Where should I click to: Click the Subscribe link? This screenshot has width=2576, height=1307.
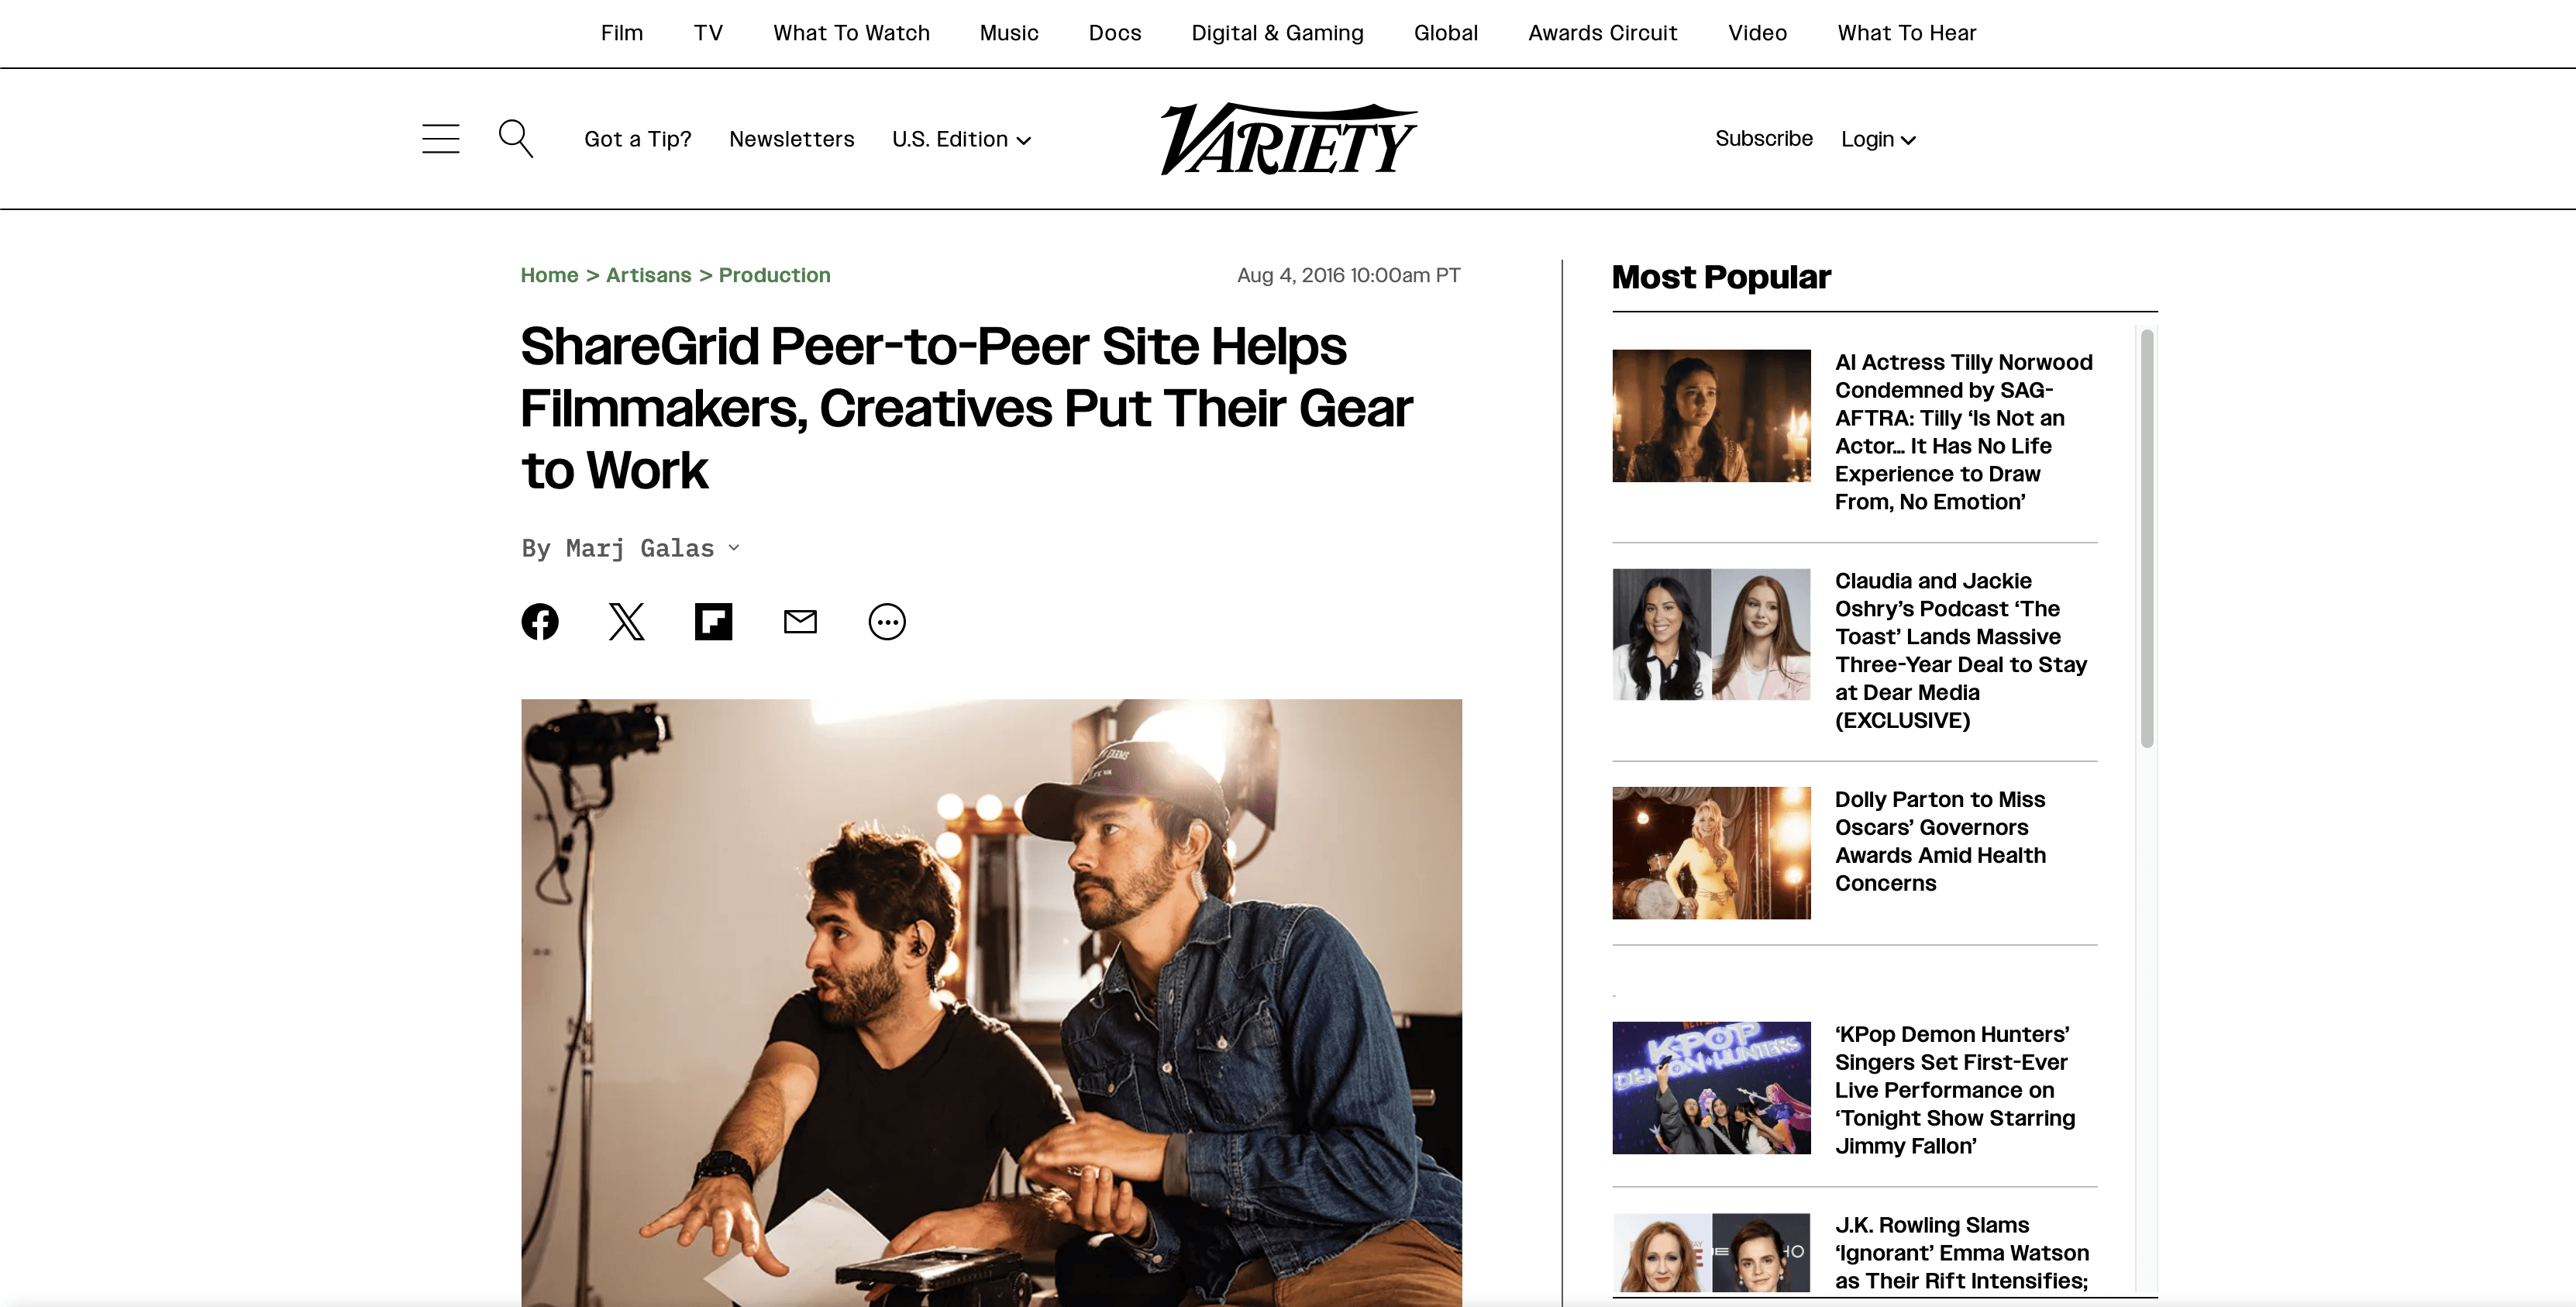click(x=1764, y=139)
